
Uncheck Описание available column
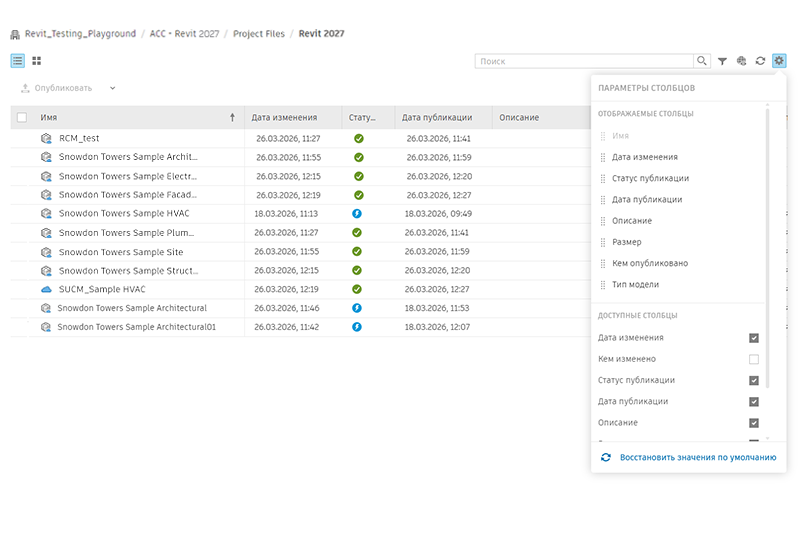[x=754, y=423]
